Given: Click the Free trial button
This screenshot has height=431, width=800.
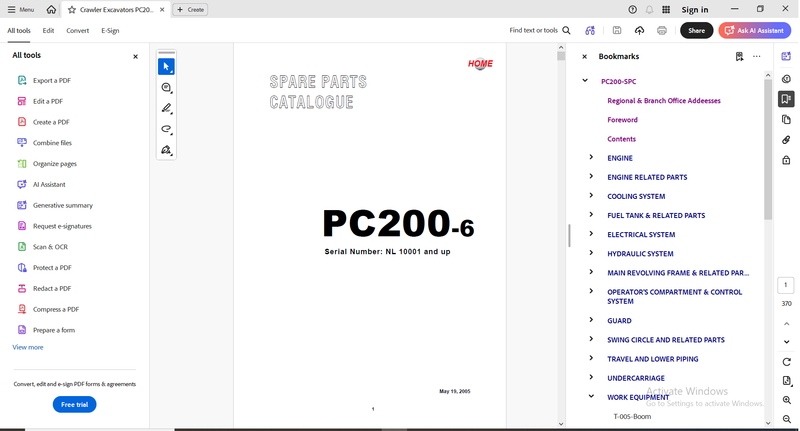Looking at the screenshot, I should tap(74, 404).
